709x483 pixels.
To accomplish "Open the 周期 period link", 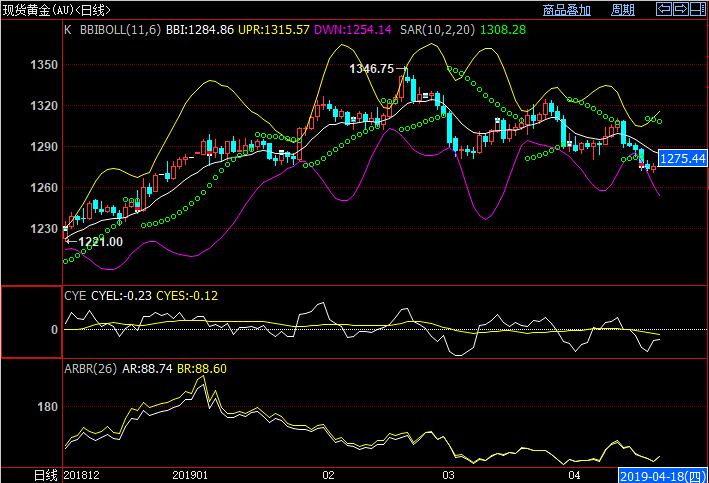I will (x=623, y=10).
